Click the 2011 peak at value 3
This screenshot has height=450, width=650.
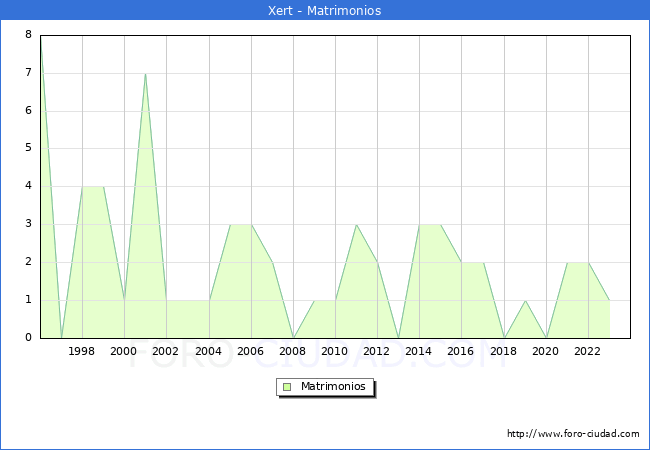click(x=357, y=225)
